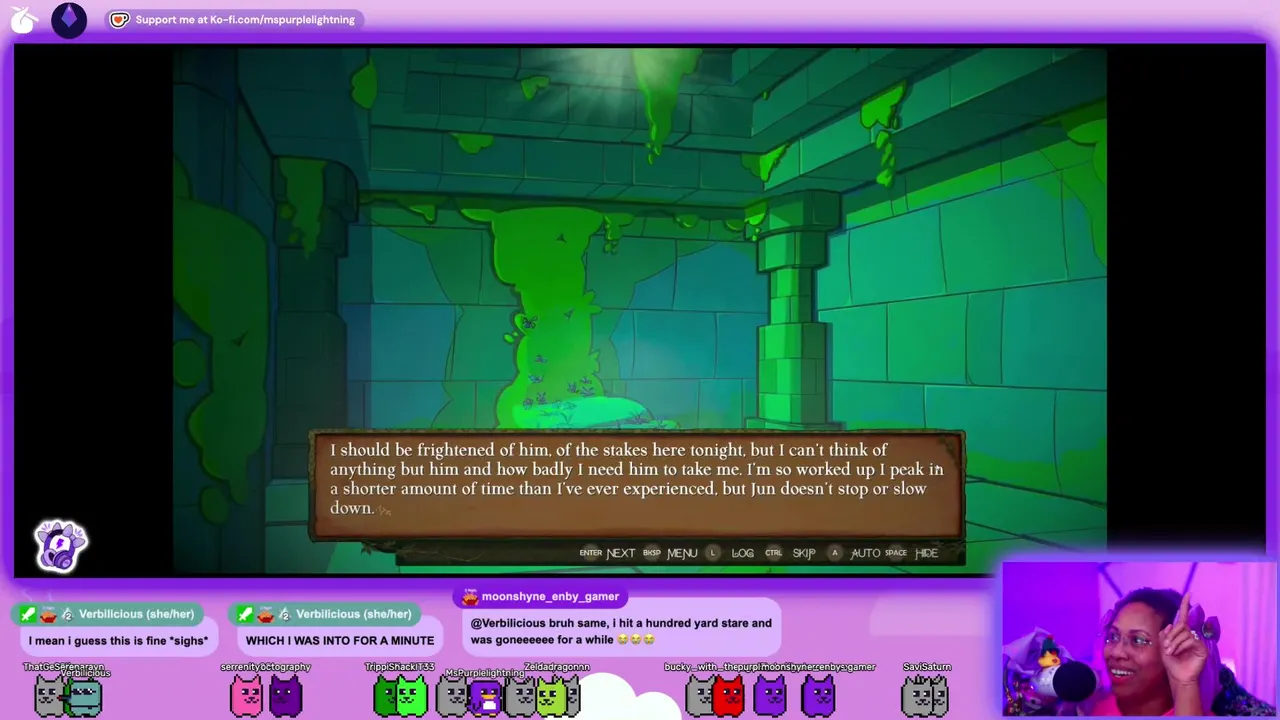This screenshot has width=1280, height=720.
Task: Click the BKSP key hint icon
Action: [652, 553]
